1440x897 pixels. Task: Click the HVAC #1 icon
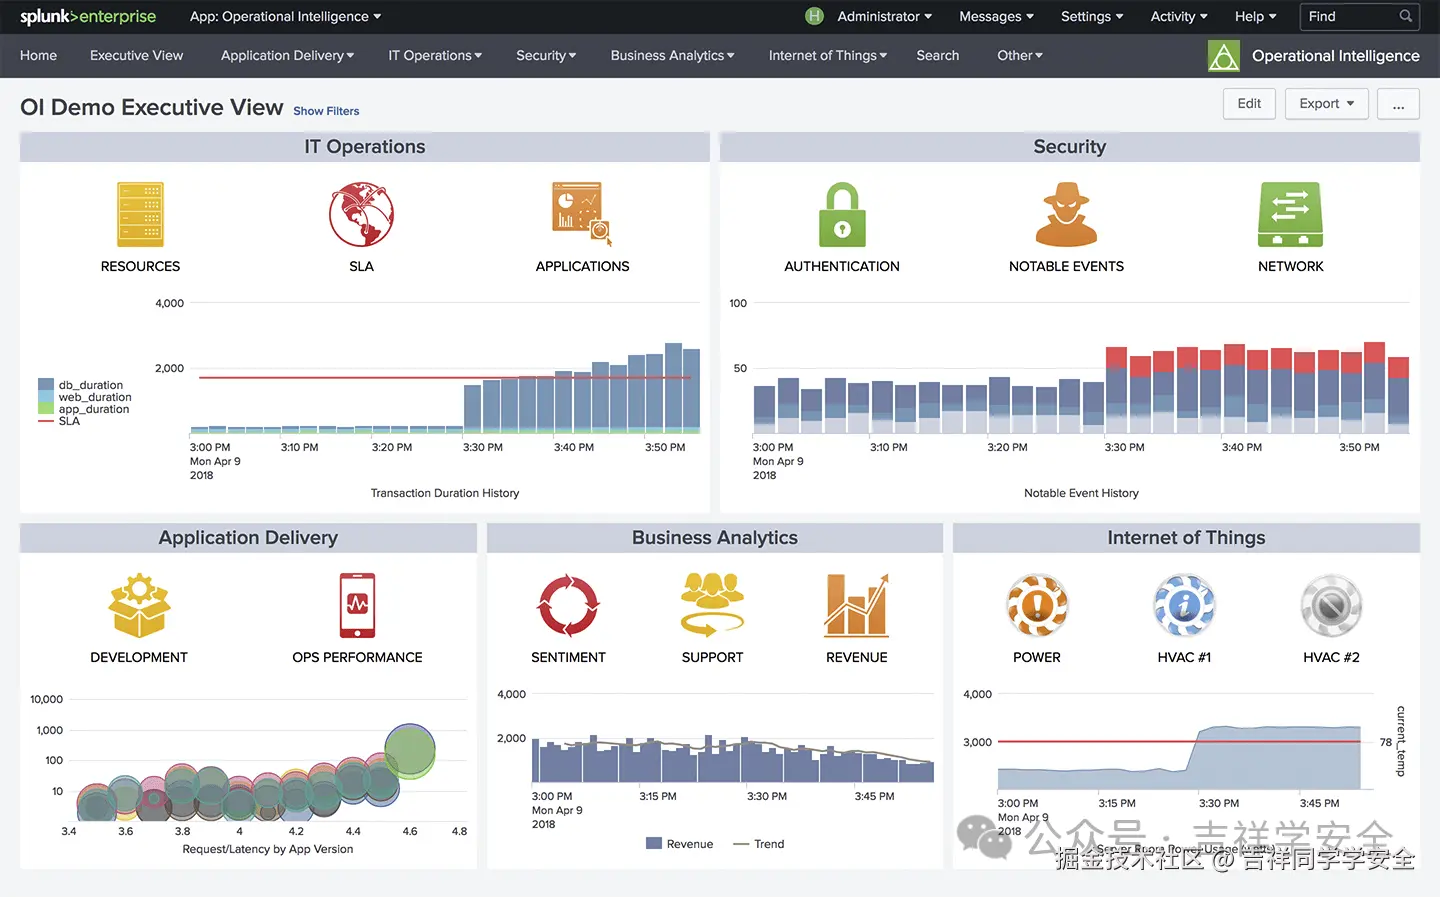coord(1184,604)
